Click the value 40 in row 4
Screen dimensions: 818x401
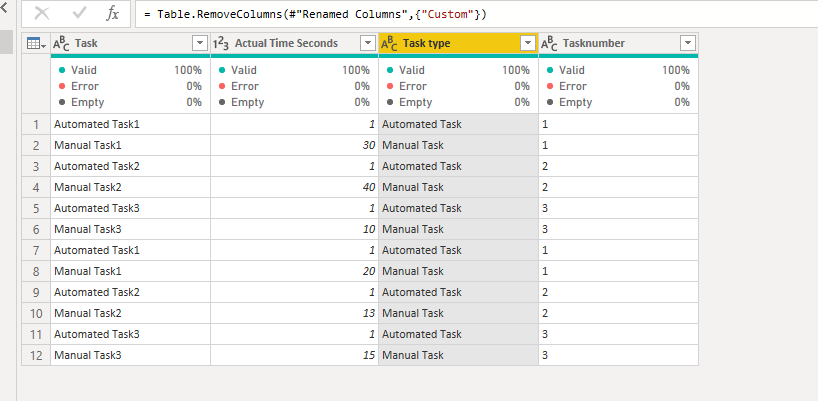[369, 187]
